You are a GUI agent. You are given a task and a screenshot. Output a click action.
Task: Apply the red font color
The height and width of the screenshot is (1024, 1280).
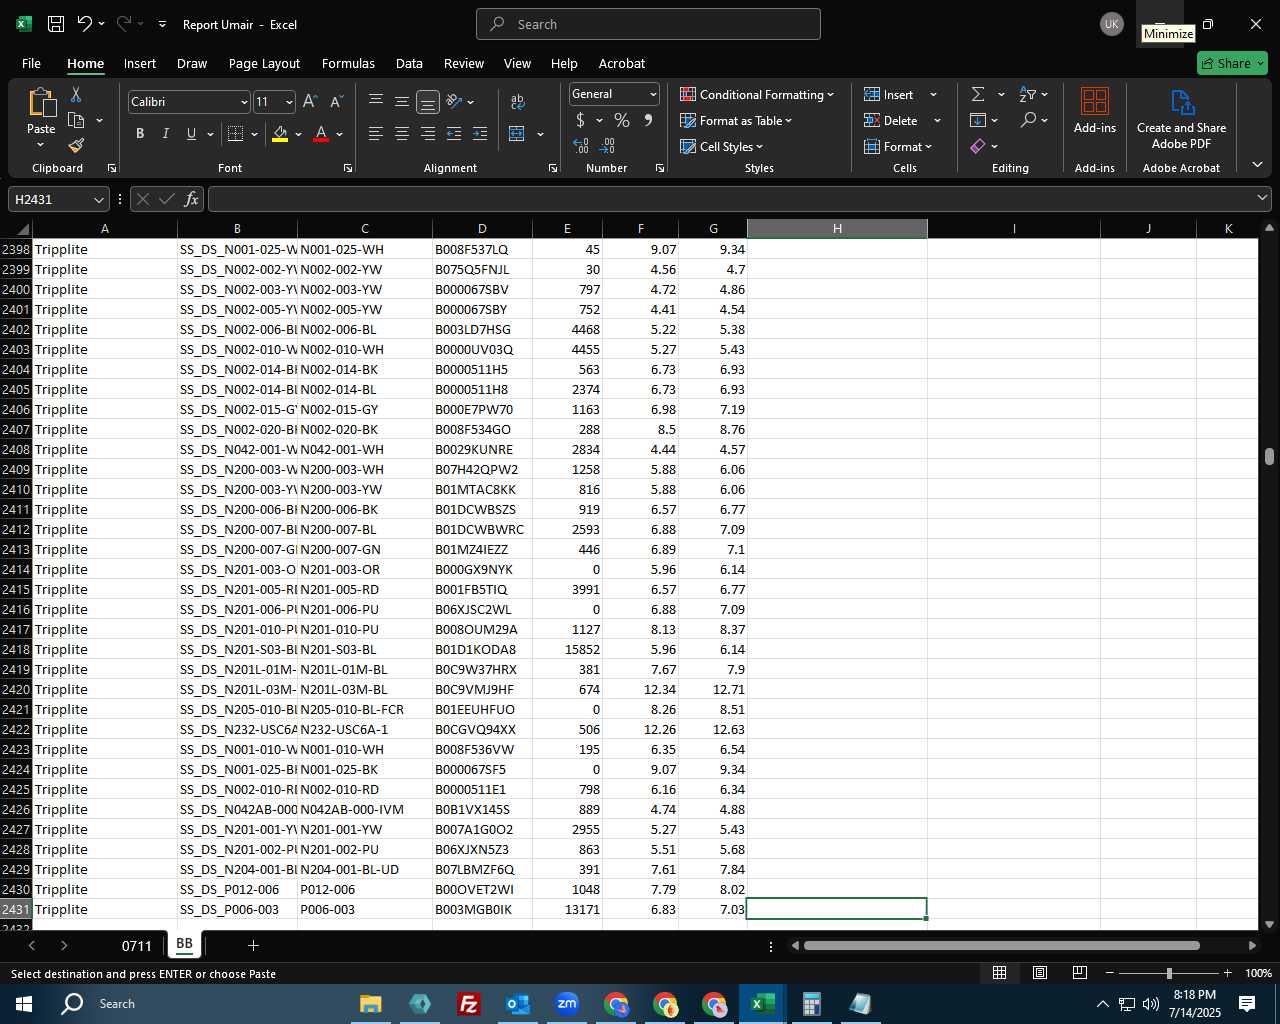pyautogui.click(x=321, y=133)
